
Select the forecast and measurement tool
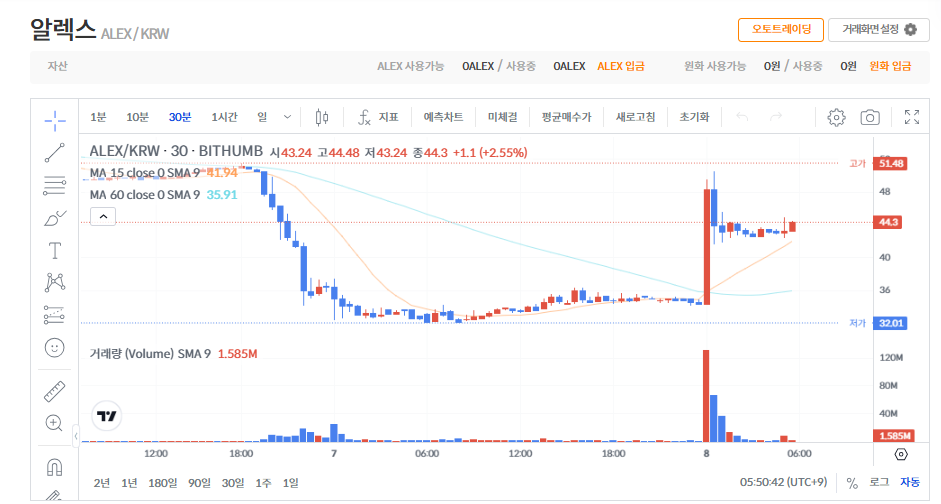55,315
